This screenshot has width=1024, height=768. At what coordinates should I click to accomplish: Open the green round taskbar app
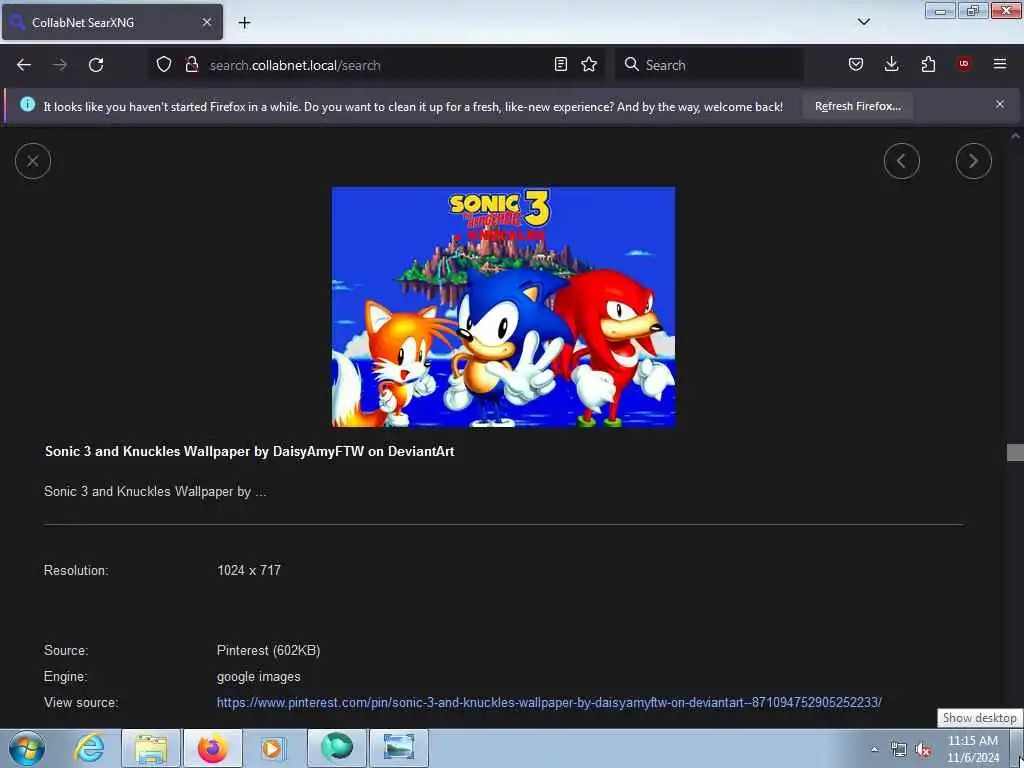(337, 748)
